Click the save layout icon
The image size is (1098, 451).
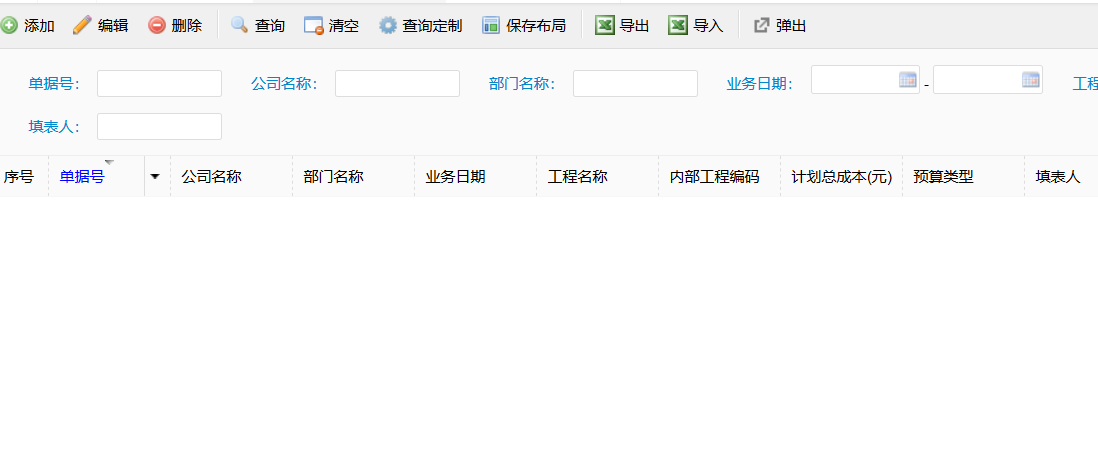(491, 26)
